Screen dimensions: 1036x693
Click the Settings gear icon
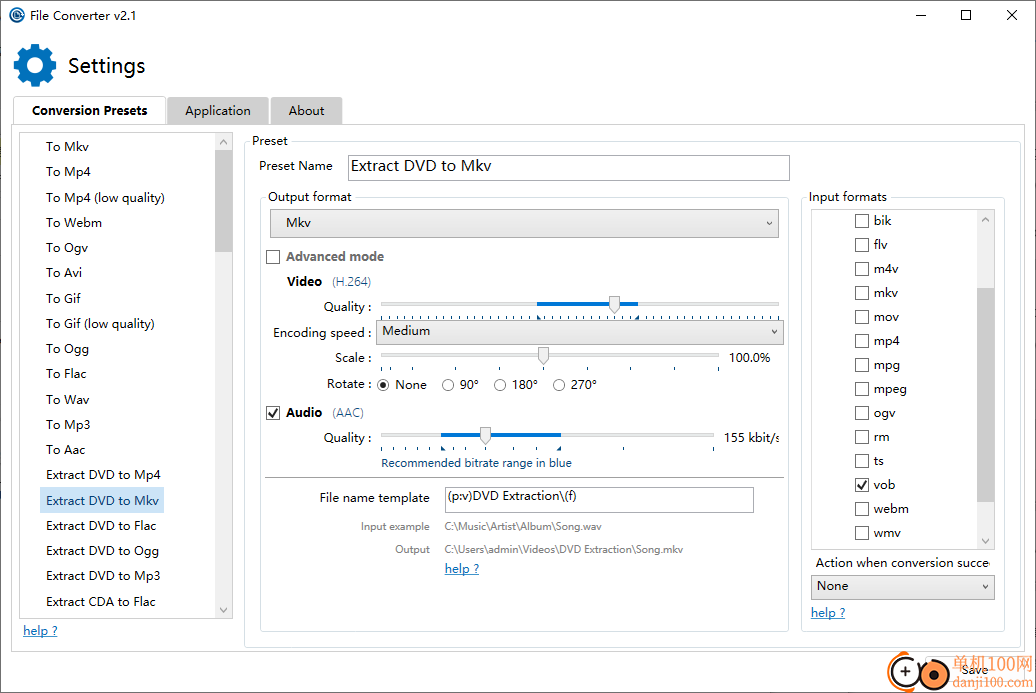pyautogui.click(x=35, y=65)
